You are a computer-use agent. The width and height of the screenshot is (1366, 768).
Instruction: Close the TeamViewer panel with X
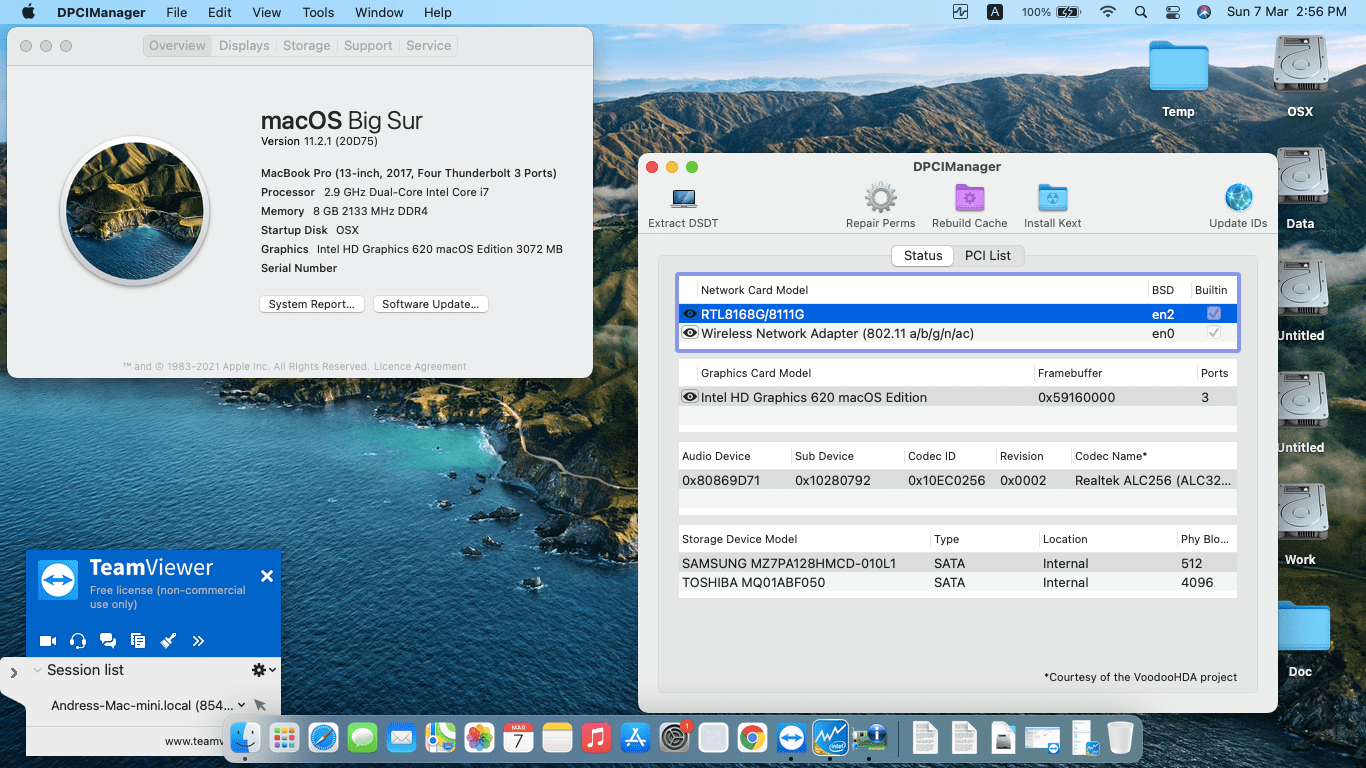[x=267, y=576]
